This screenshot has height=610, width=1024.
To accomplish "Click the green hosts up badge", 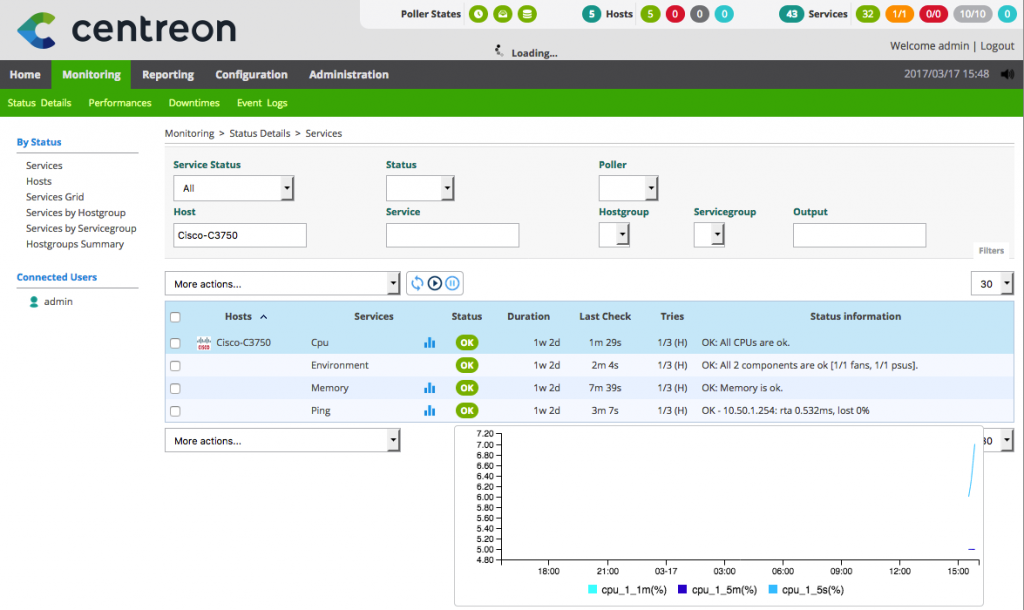I will (650, 14).
